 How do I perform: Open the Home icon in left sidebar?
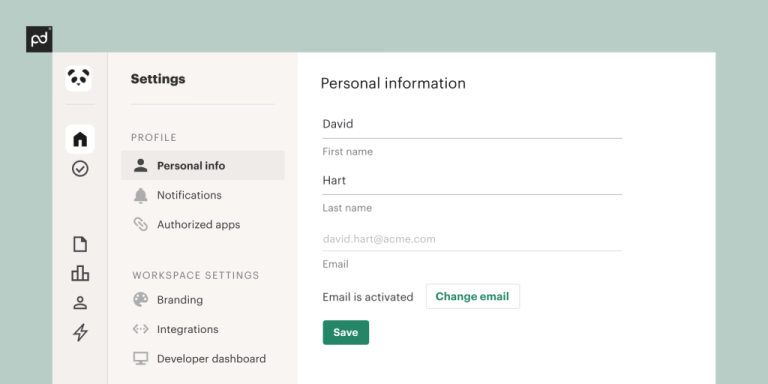click(x=80, y=139)
